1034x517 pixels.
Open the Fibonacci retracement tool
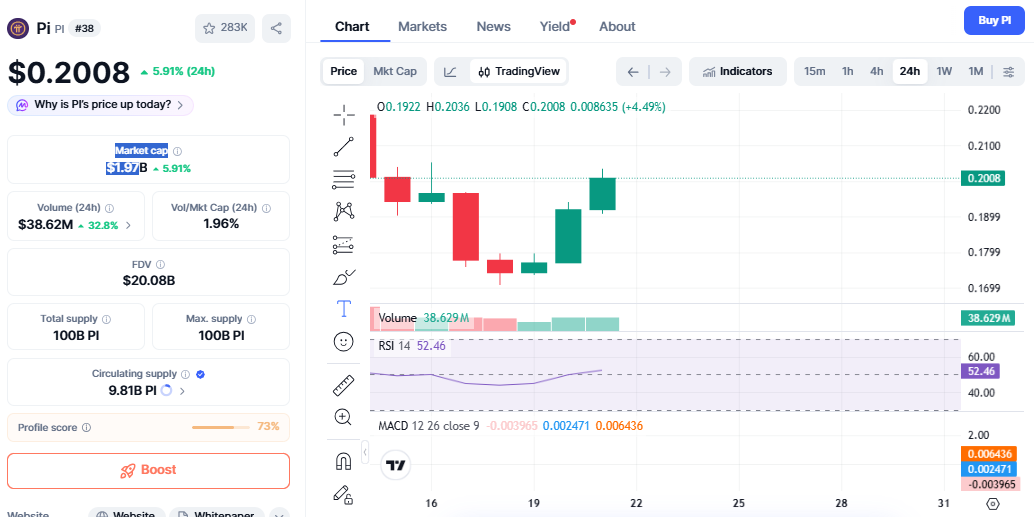tap(344, 180)
